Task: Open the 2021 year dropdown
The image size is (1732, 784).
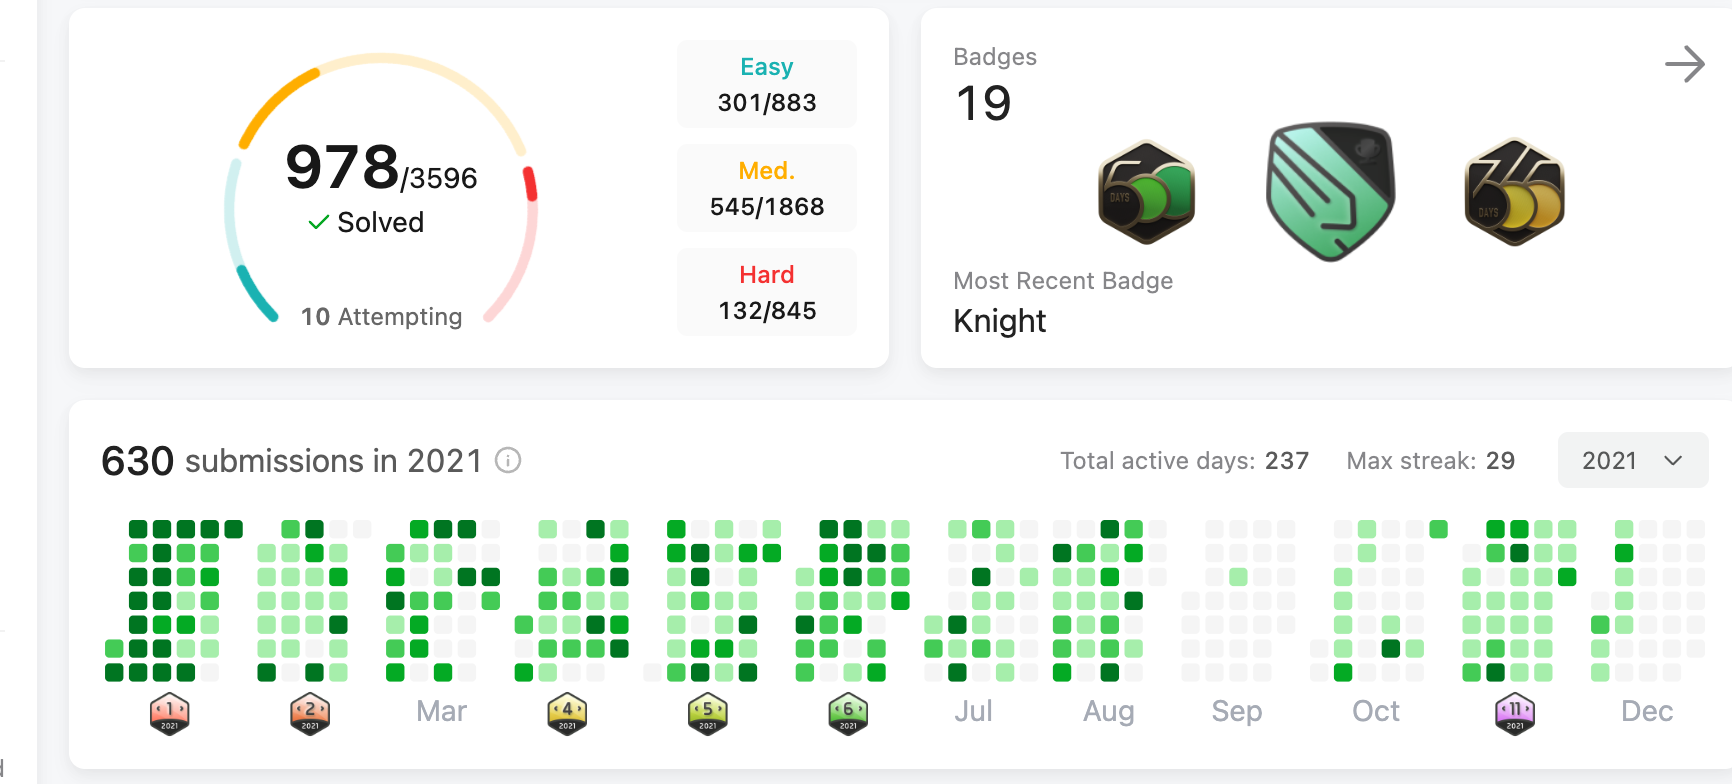Action: click(1632, 460)
